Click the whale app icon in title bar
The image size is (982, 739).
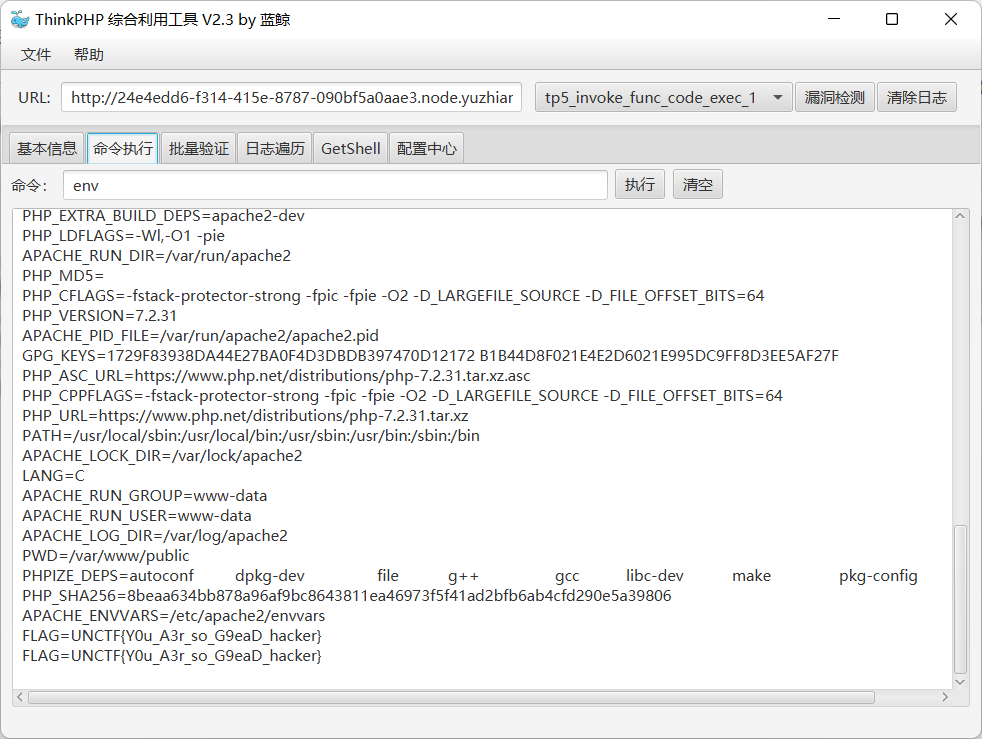19,19
